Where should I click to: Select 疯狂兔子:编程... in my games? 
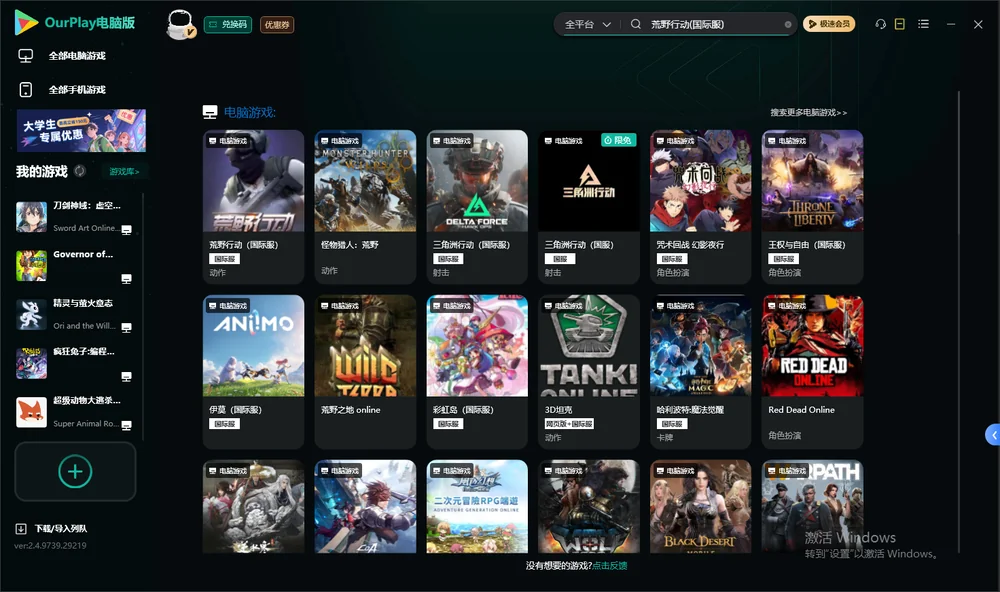coord(74,363)
